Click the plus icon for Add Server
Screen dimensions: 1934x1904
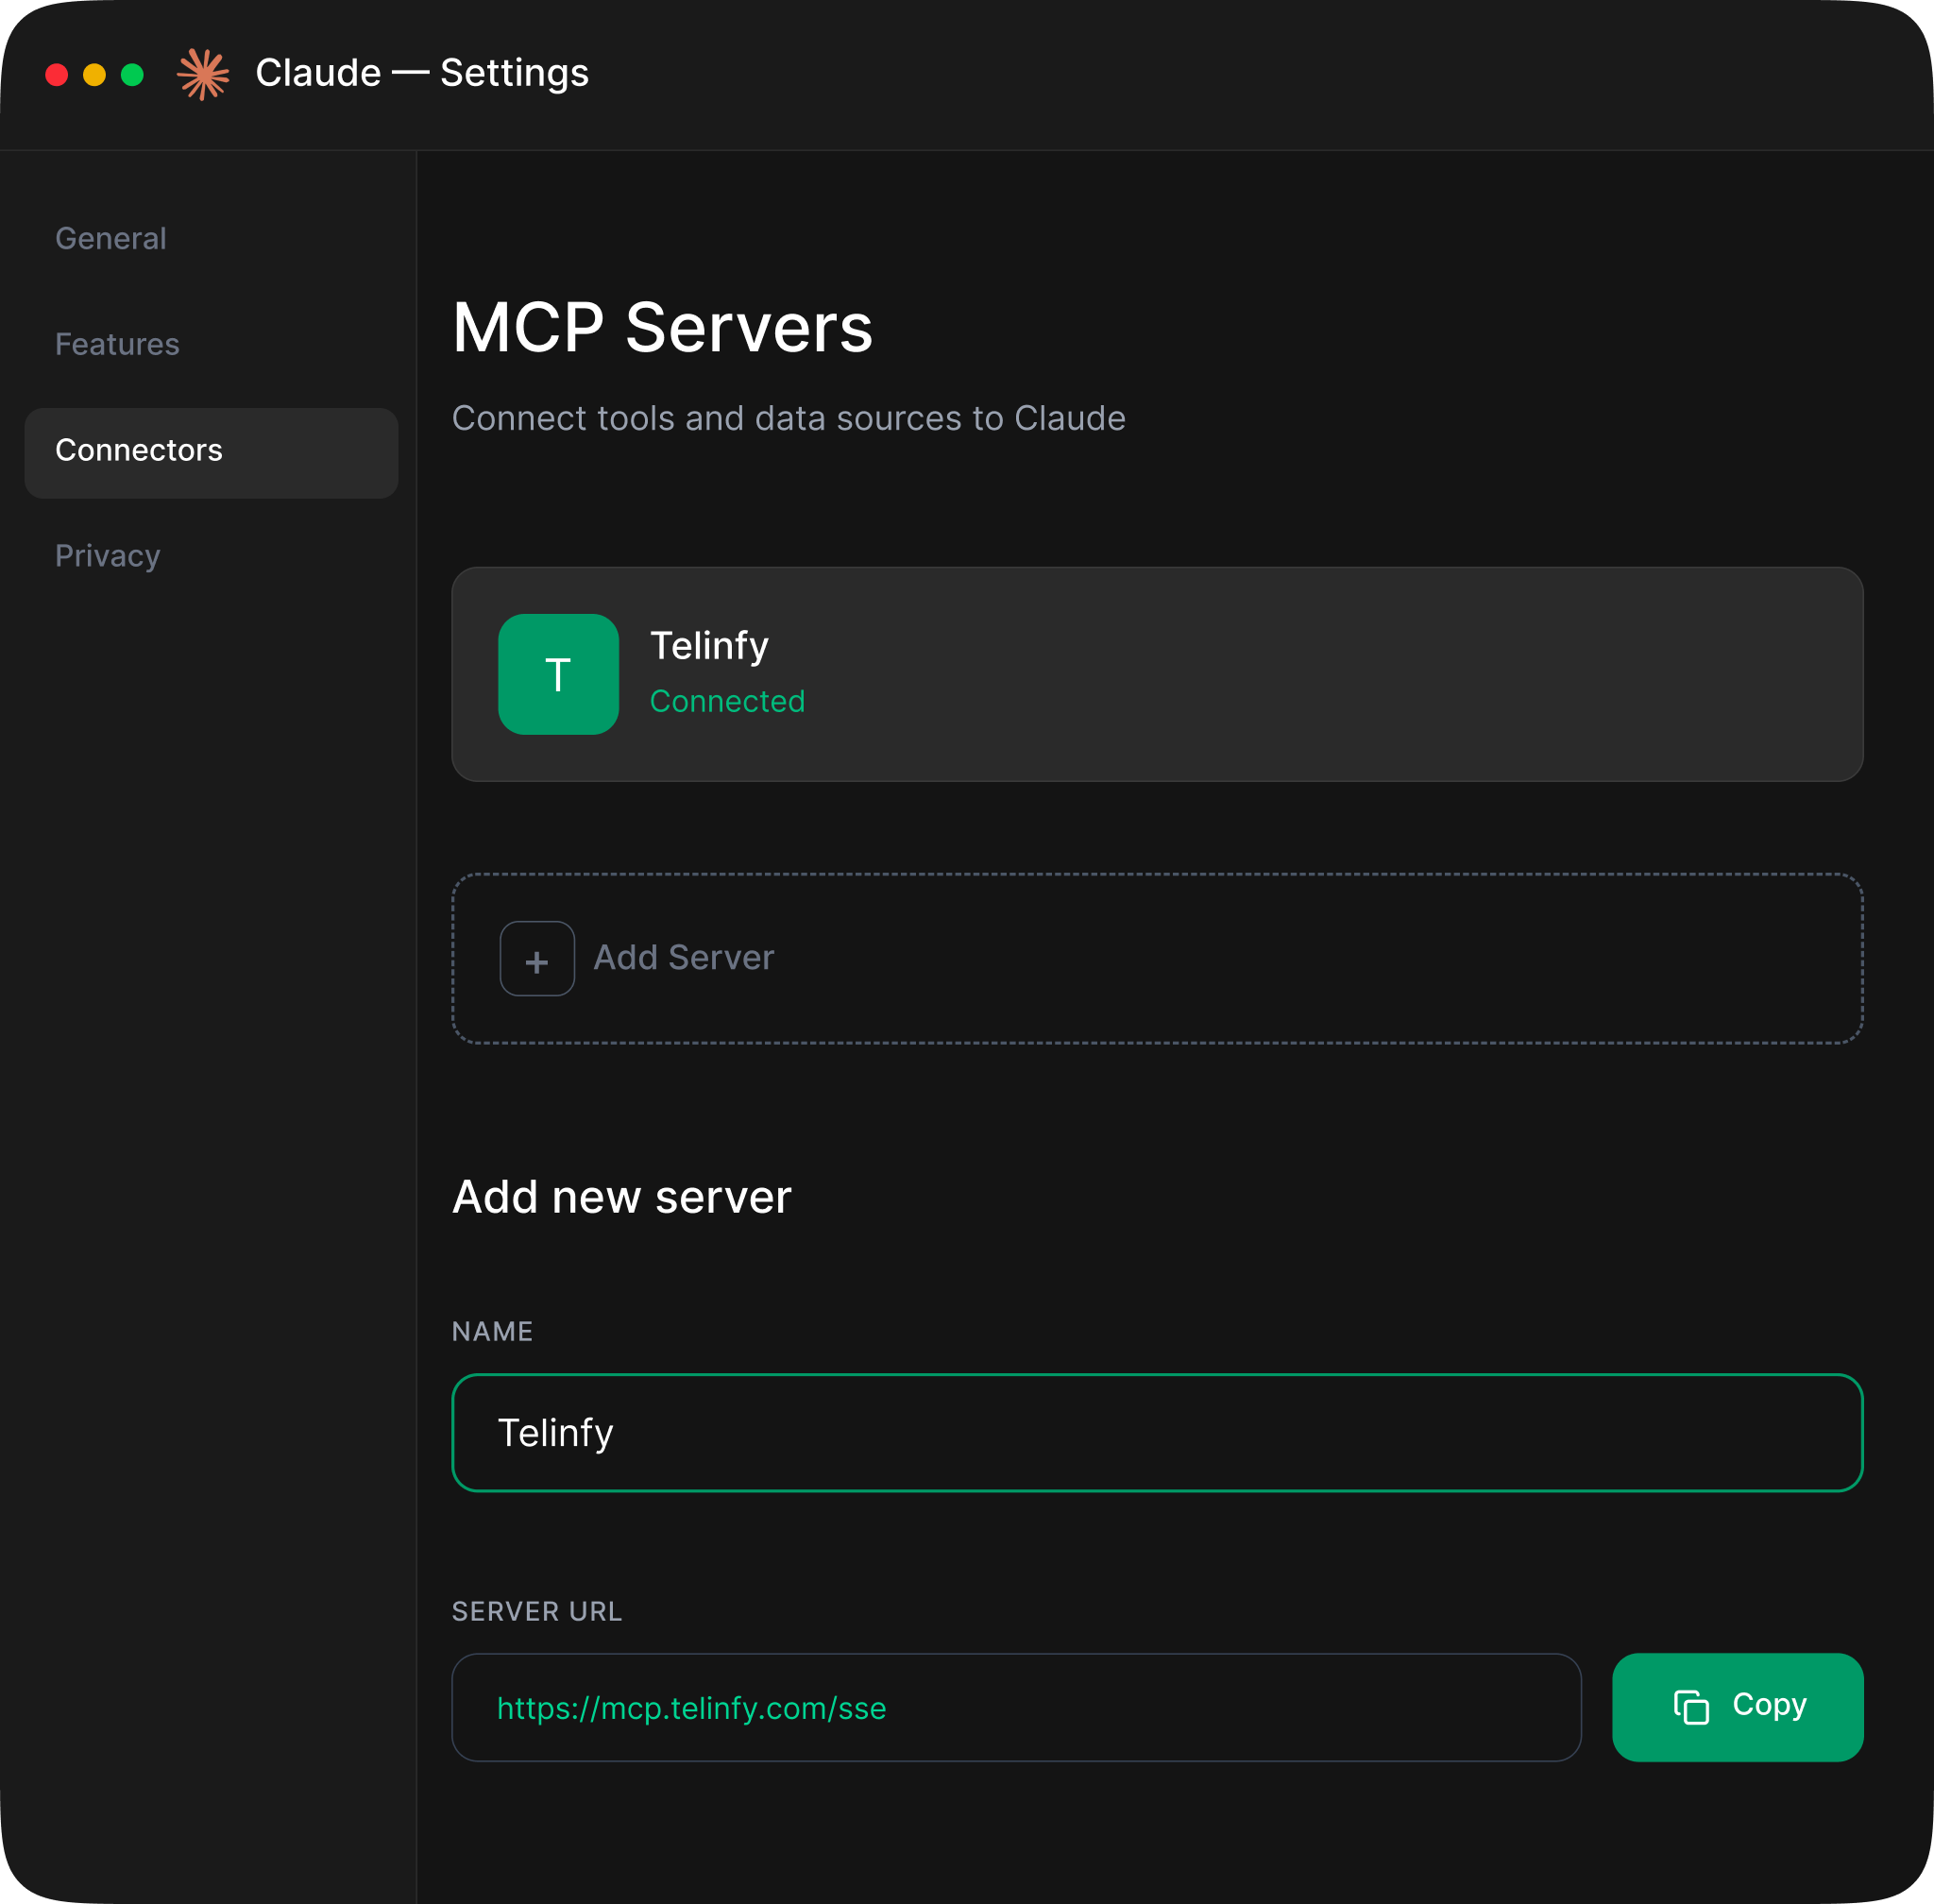coord(537,958)
